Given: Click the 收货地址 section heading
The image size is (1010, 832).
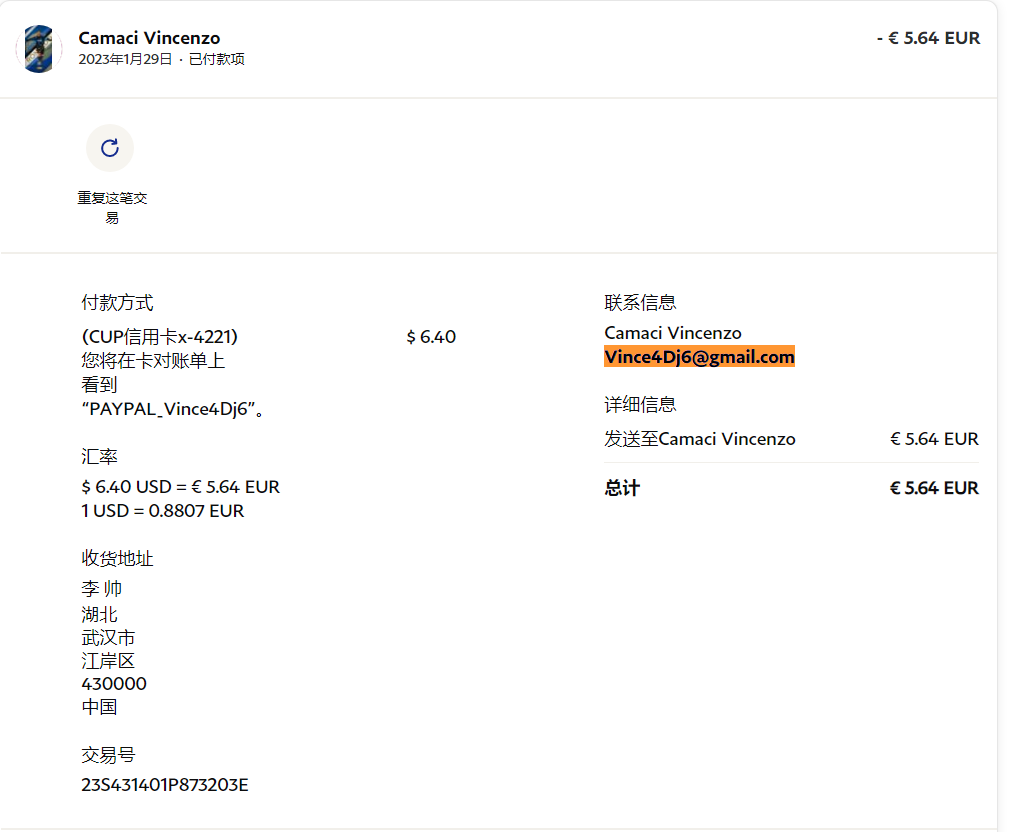Looking at the screenshot, I should [x=117, y=558].
